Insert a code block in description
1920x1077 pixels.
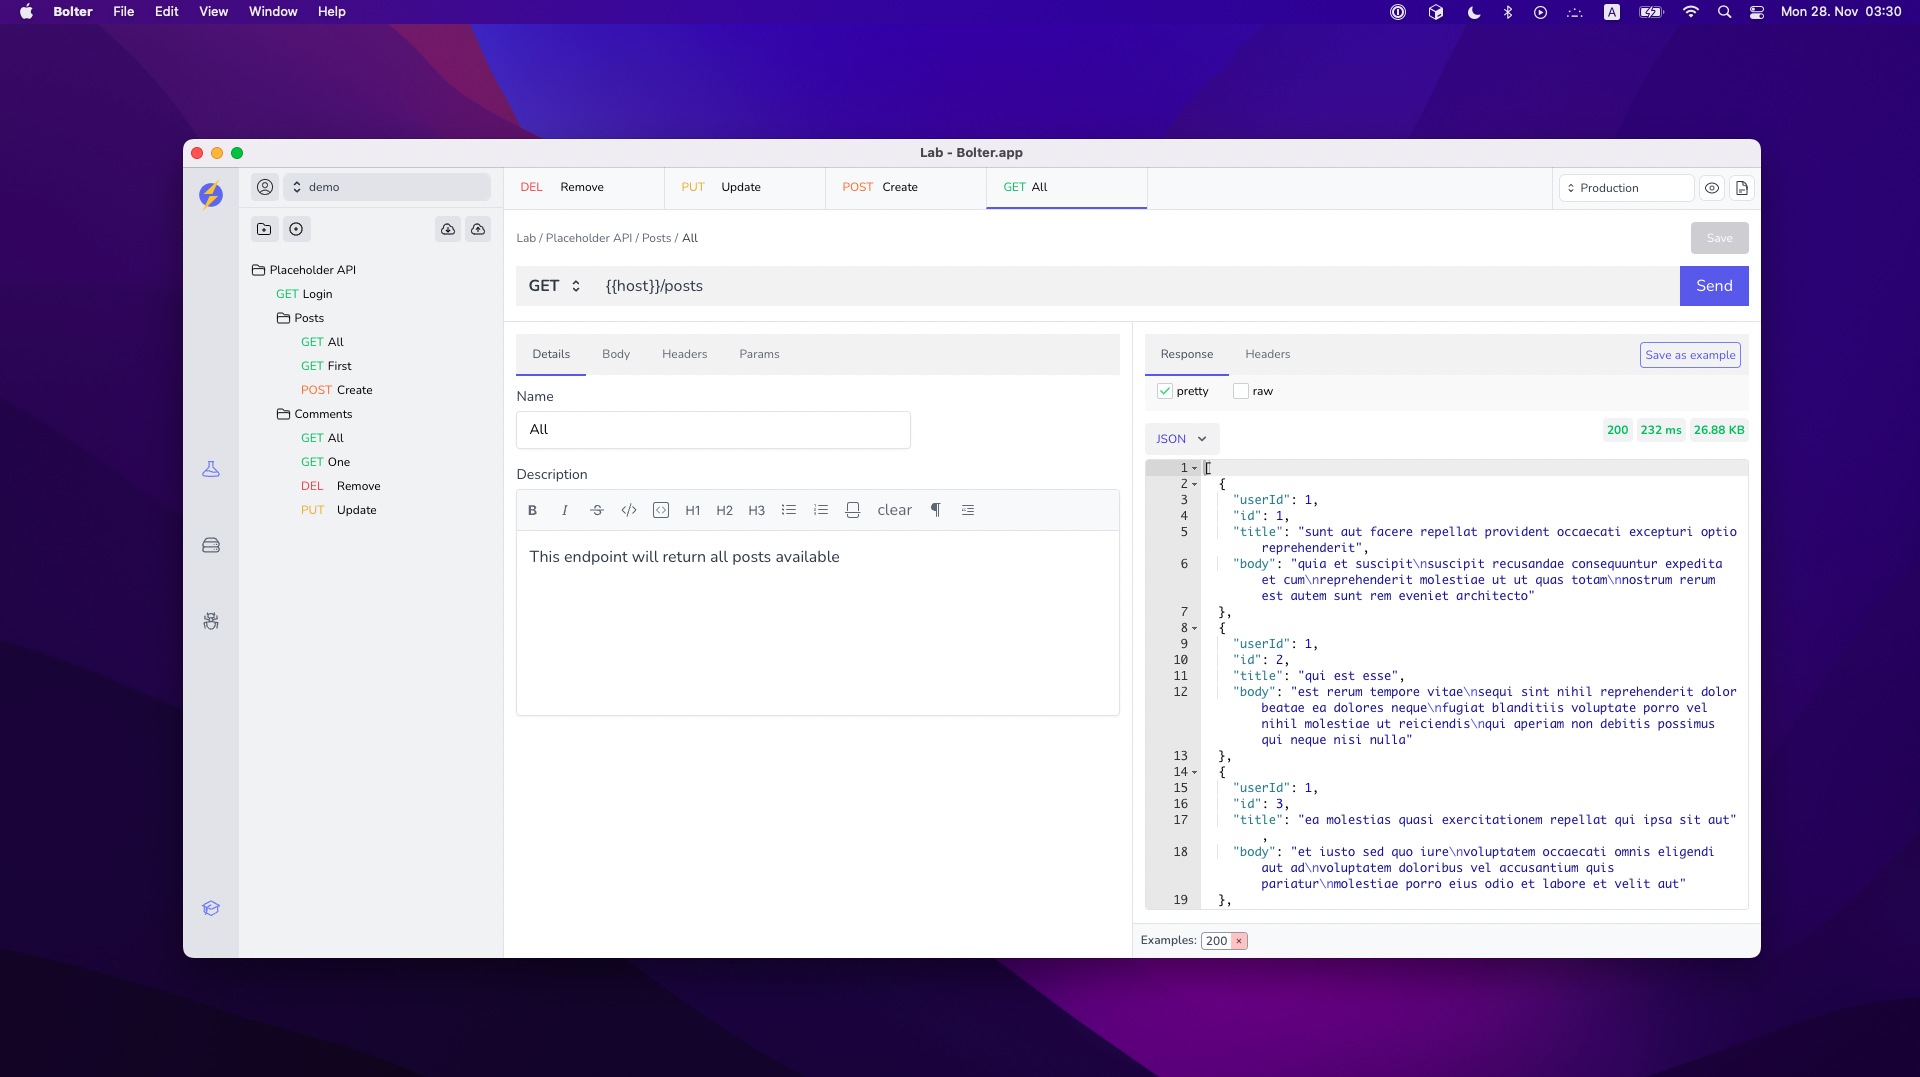pos(661,510)
